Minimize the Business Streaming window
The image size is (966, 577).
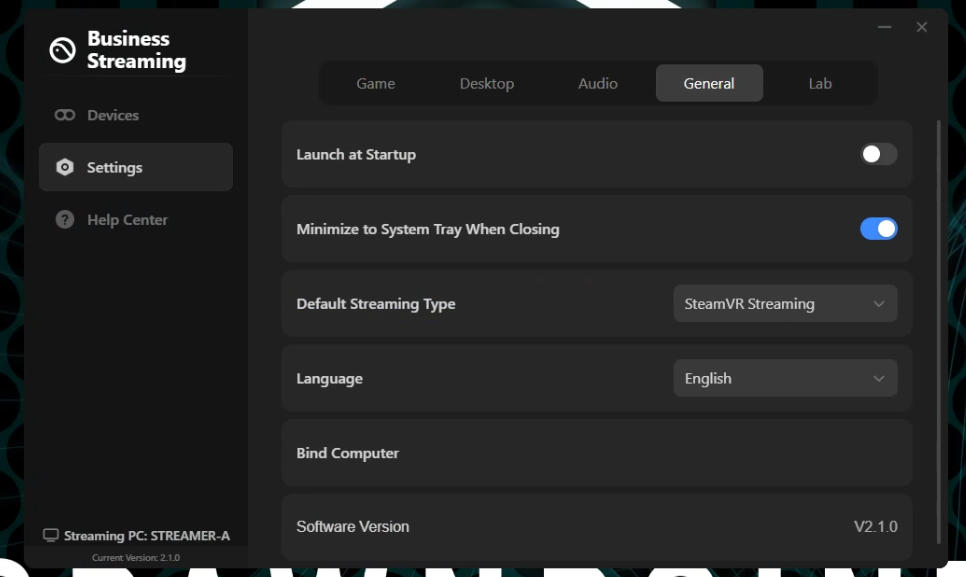coord(884,27)
